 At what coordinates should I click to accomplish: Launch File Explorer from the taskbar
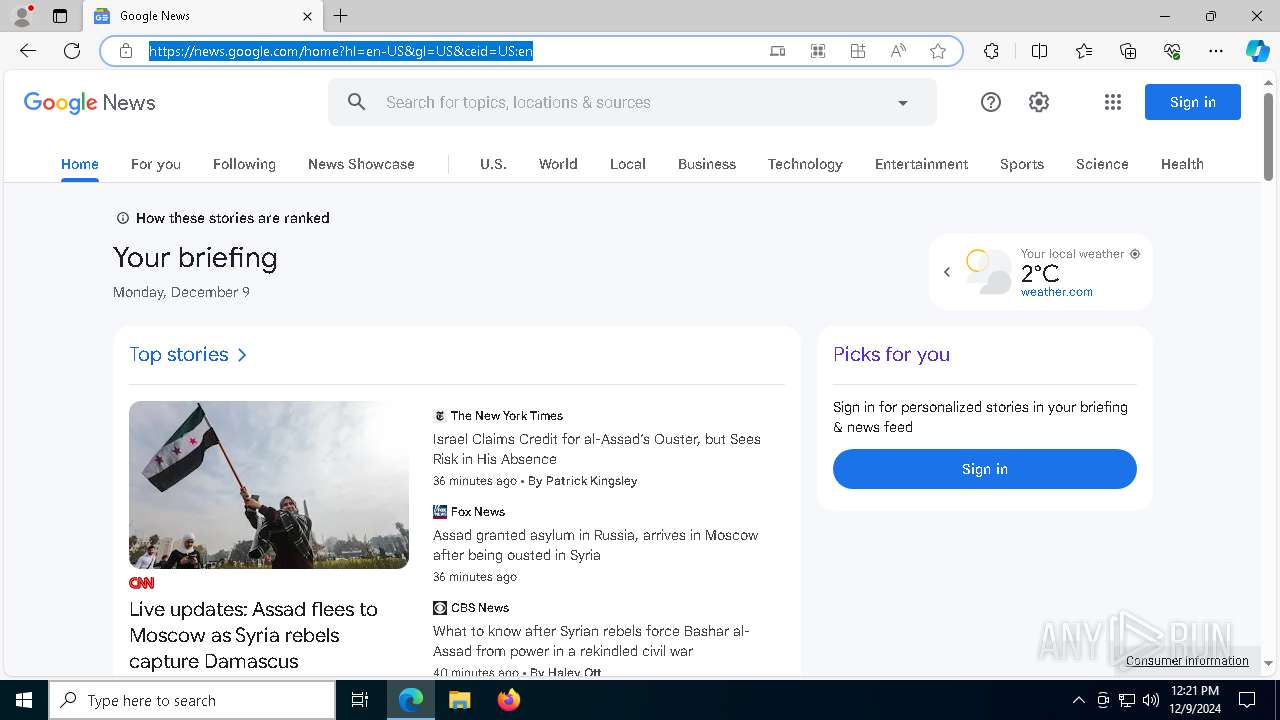click(460, 700)
